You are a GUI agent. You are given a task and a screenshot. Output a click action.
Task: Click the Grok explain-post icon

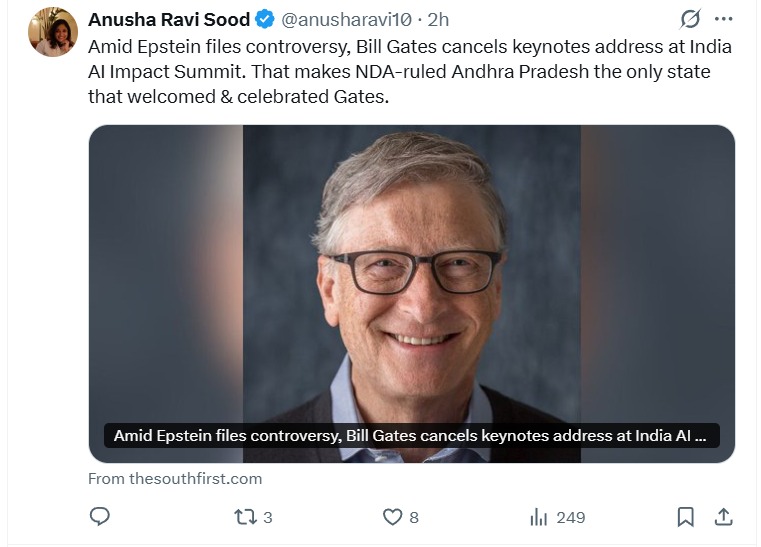690,19
